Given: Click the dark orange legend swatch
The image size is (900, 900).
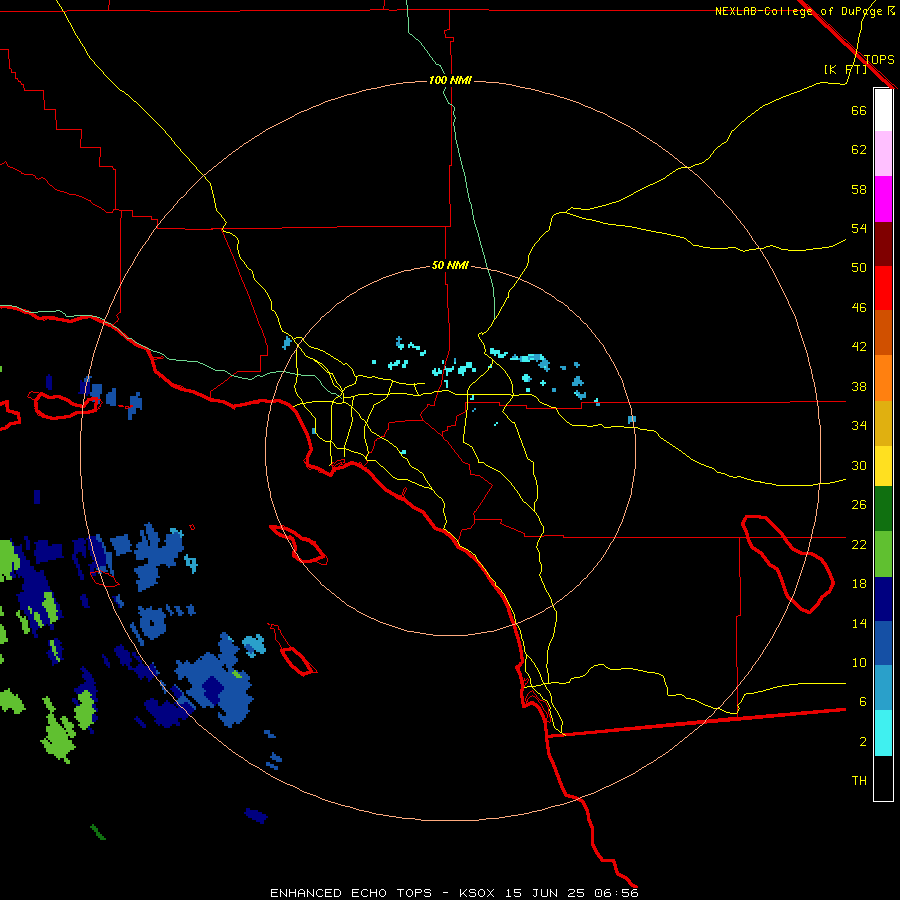Looking at the screenshot, I should click(x=883, y=333).
